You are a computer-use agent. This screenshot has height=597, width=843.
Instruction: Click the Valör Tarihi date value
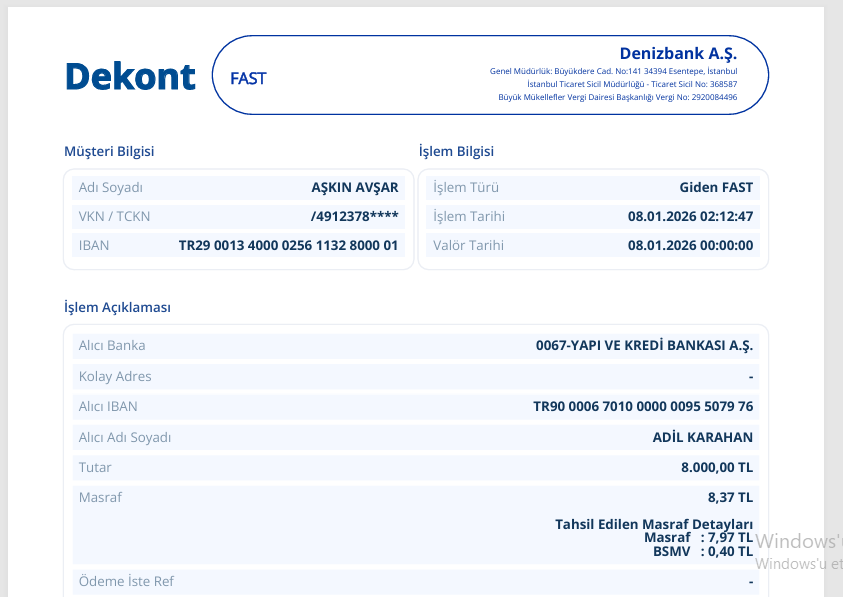690,246
